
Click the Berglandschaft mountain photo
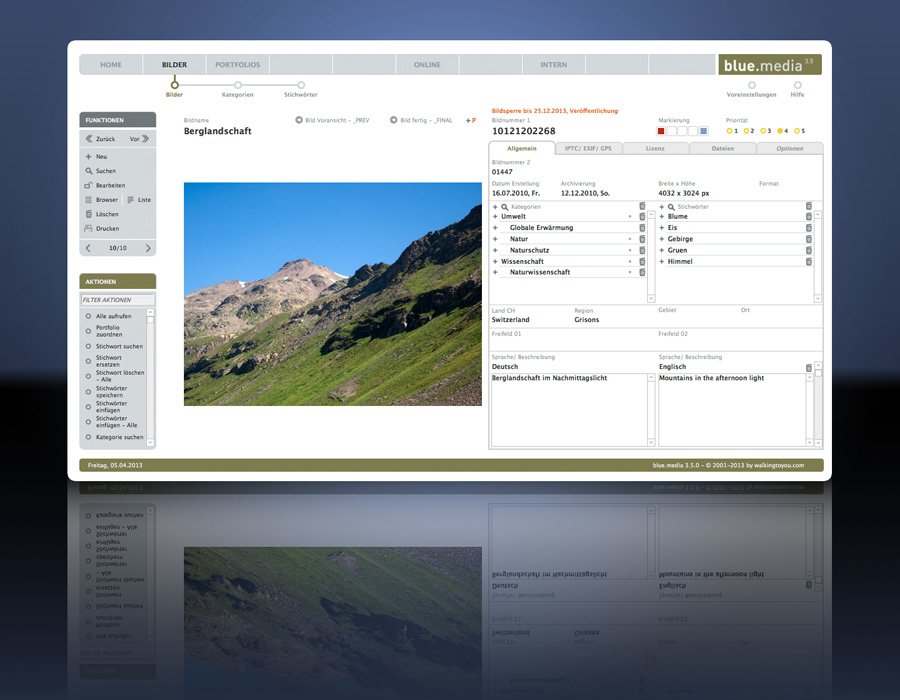pos(333,294)
